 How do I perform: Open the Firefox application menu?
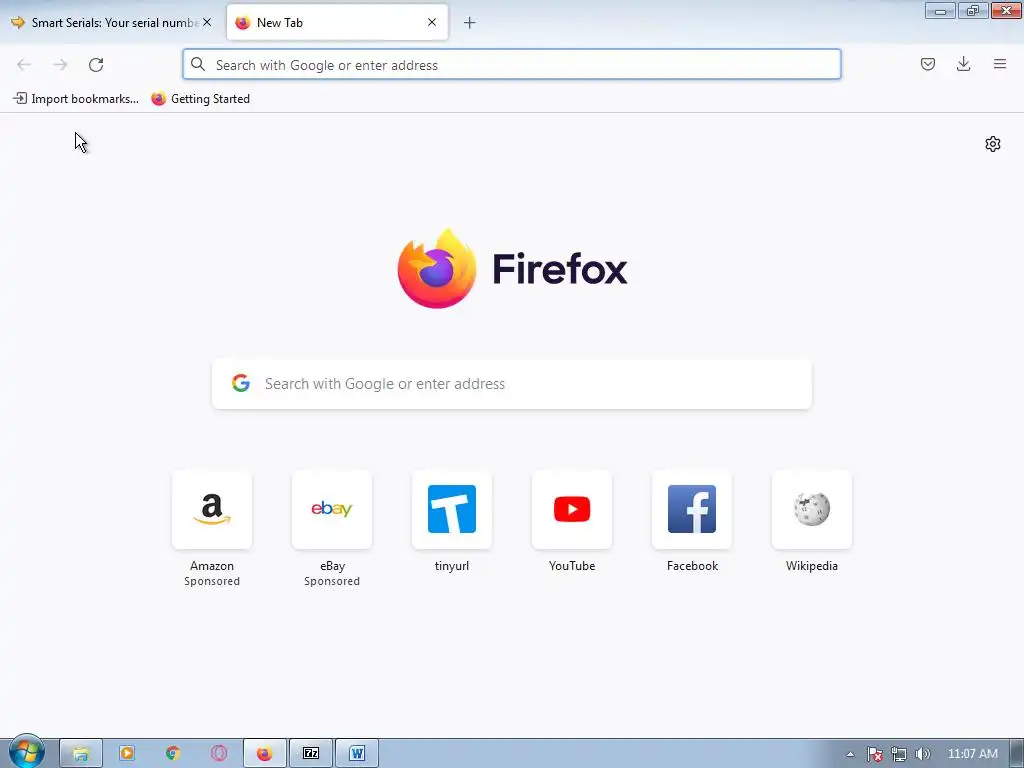pyautogui.click(x=999, y=64)
